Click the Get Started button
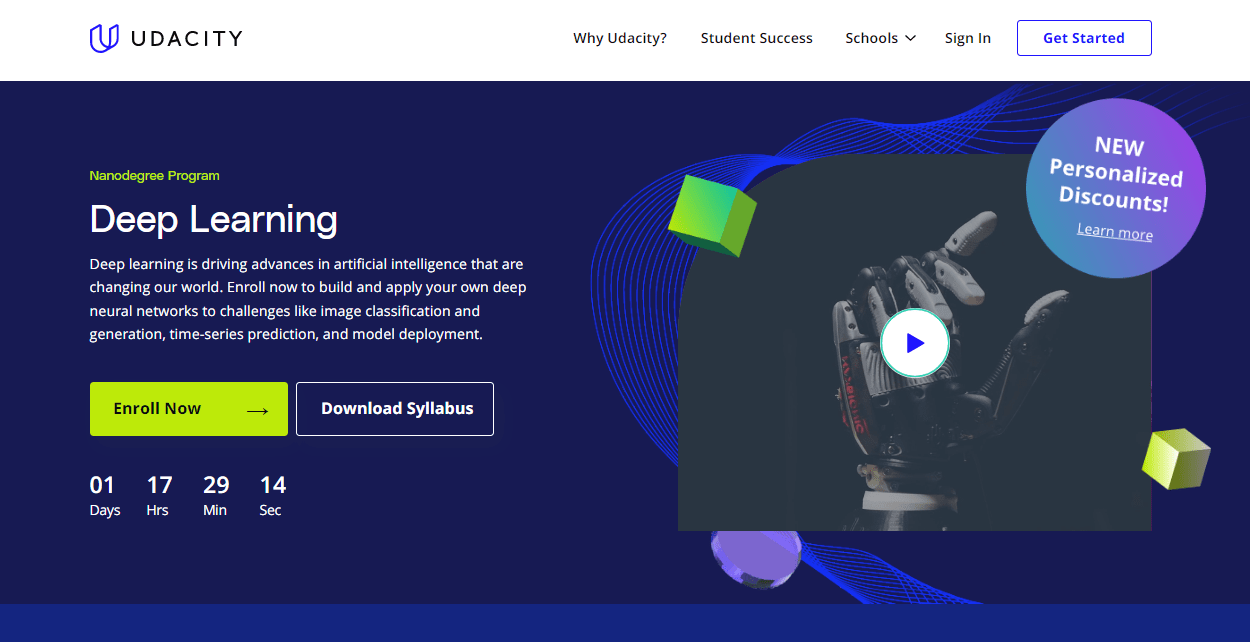Viewport: 1250px width, 642px height. pos(1084,38)
